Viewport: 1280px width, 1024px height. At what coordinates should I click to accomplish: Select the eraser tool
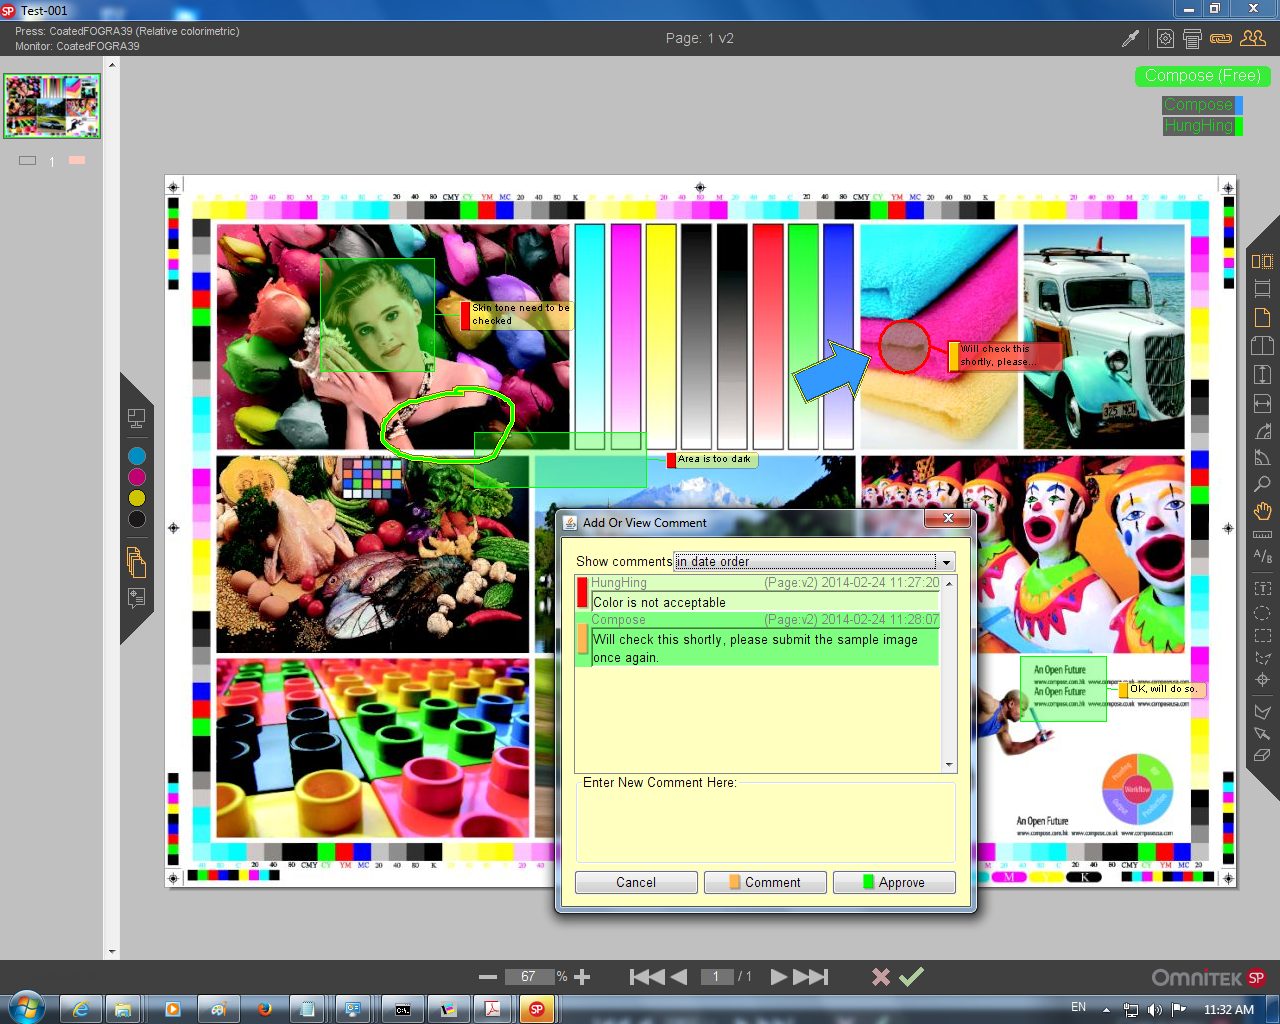(1262, 755)
